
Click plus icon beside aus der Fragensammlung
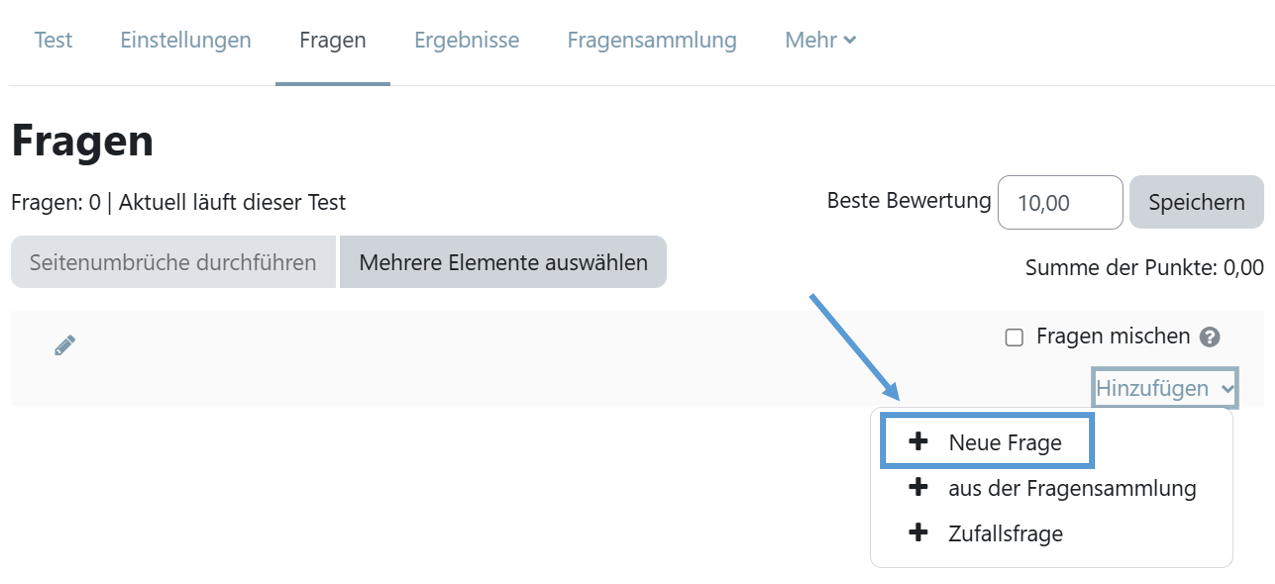pyautogui.click(x=918, y=488)
